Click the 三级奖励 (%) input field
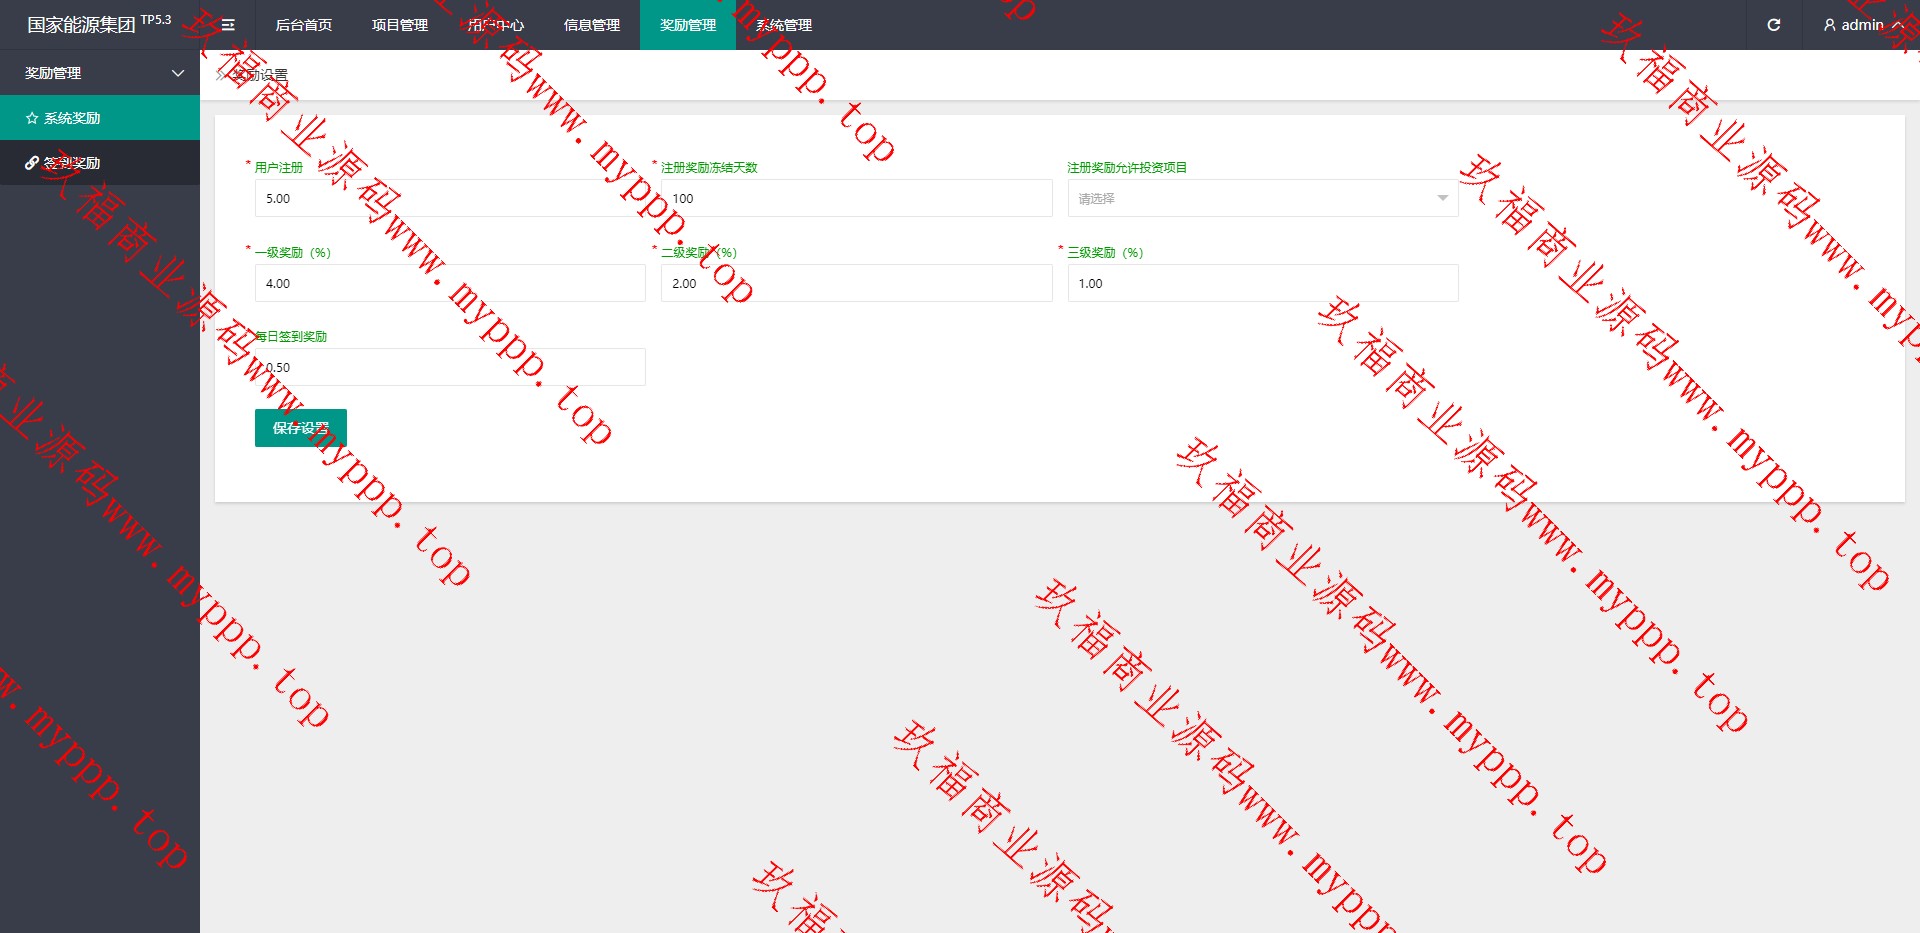This screenshot has width=1920, height=933. click(x=1263, y=283)
